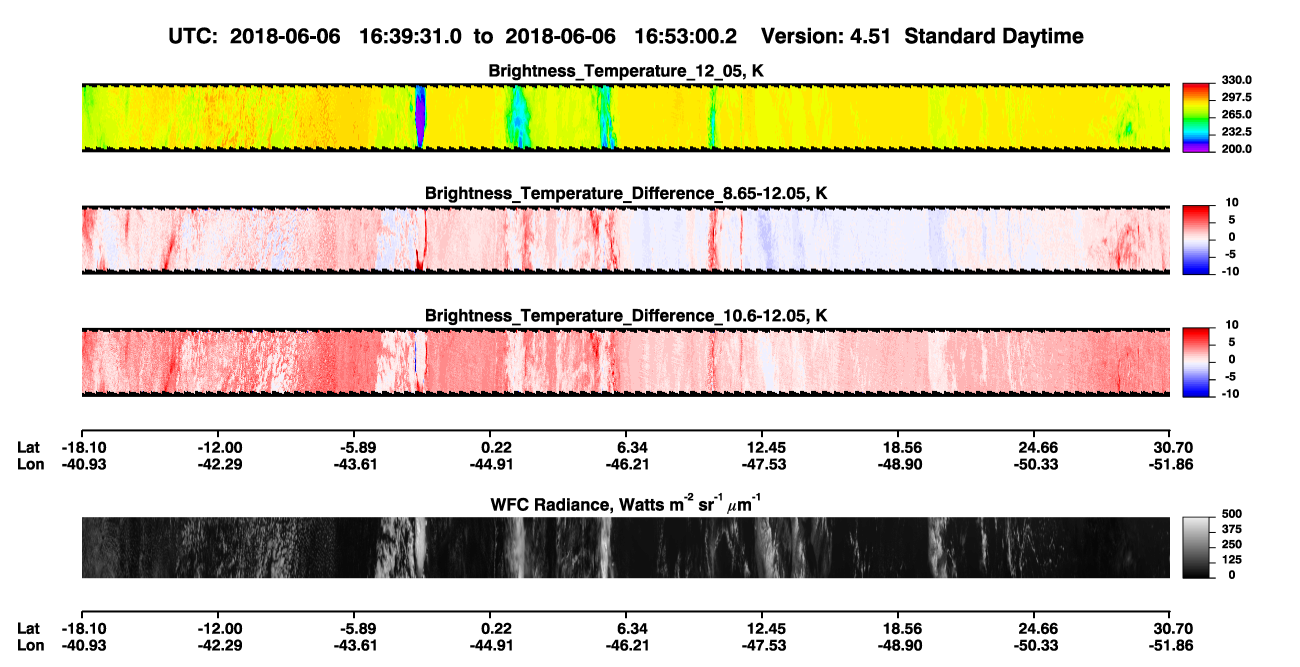Click the -10 label of 8.65-12.05 colorbar
Screen dimensions: 1300x667
tap(1229, 271)
